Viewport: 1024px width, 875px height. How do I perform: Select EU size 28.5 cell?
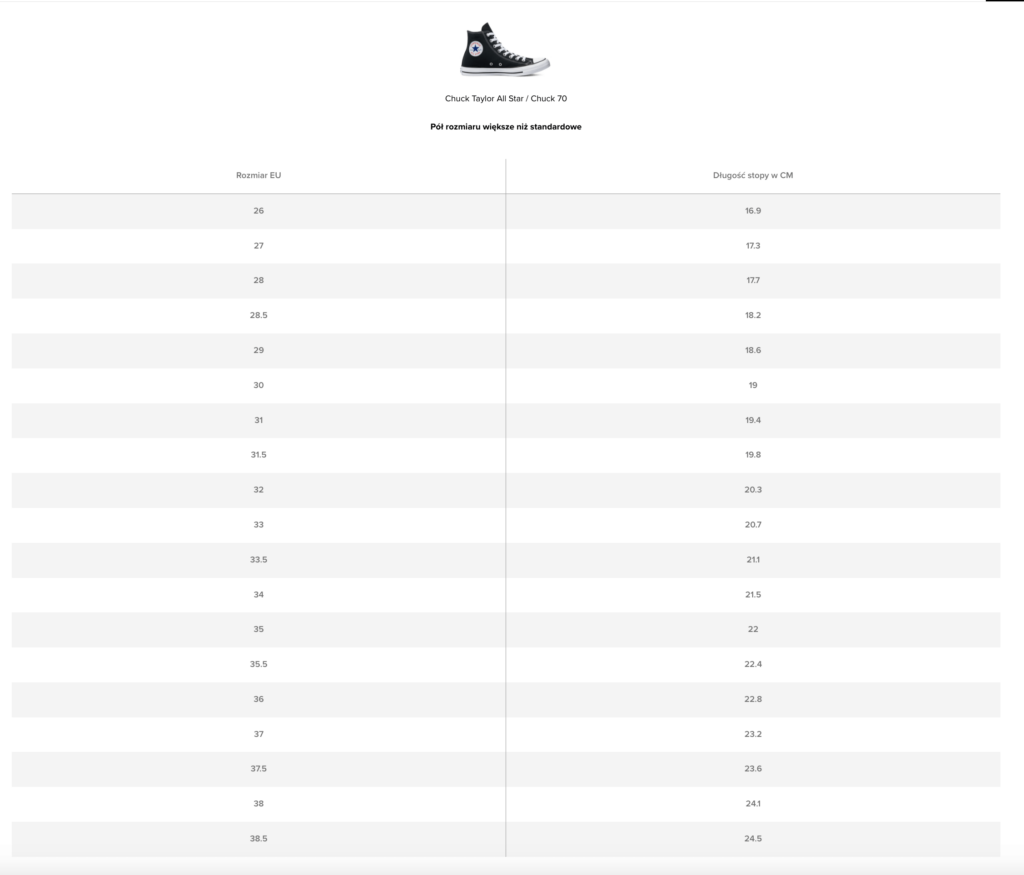pyautogui.click(x=258, y=315)
